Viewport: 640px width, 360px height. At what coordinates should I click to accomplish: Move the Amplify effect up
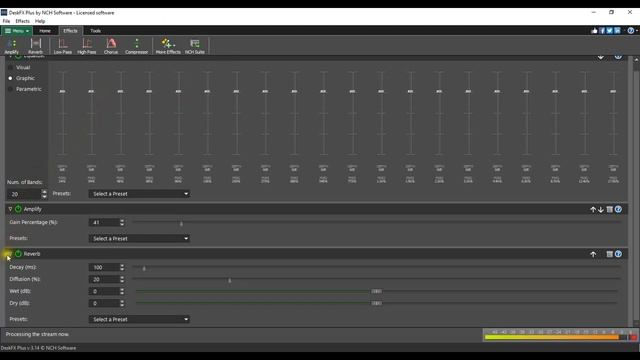[x=593, y=209]
